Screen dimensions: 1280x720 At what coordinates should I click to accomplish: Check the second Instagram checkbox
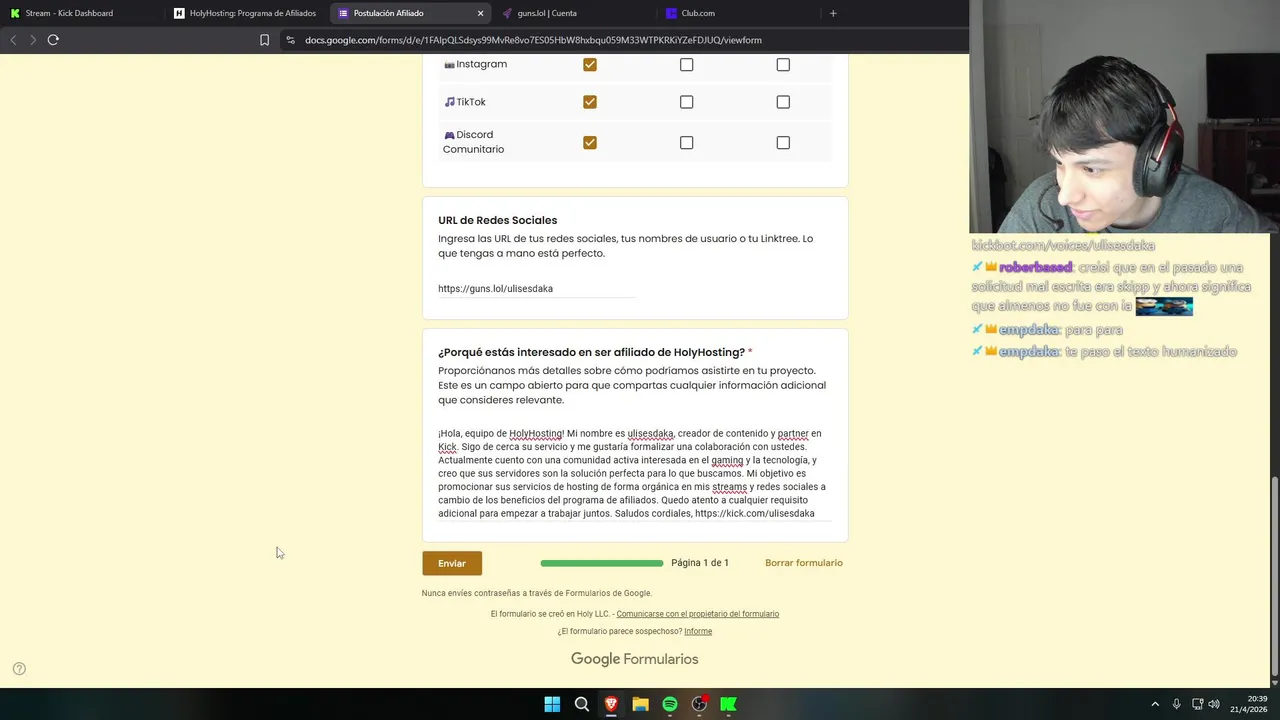click(686, 65)
